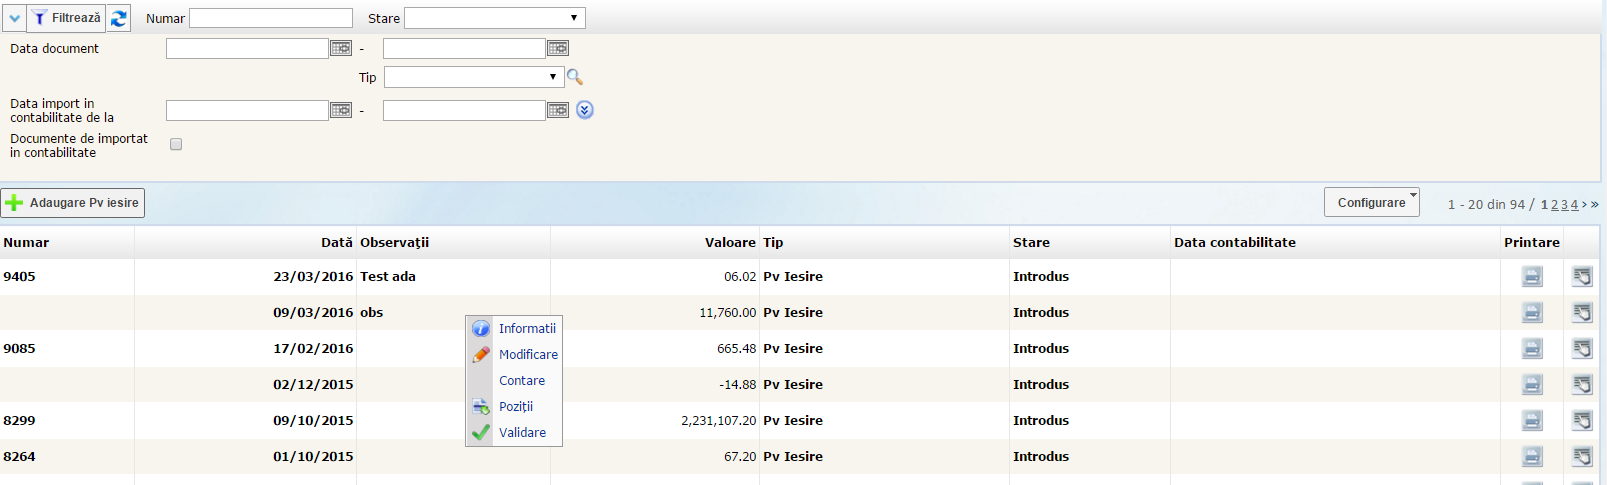Viewport: 1607px width, 485px height.
Task: Expand more options with blue double-chevron
Action: point(585,110)
